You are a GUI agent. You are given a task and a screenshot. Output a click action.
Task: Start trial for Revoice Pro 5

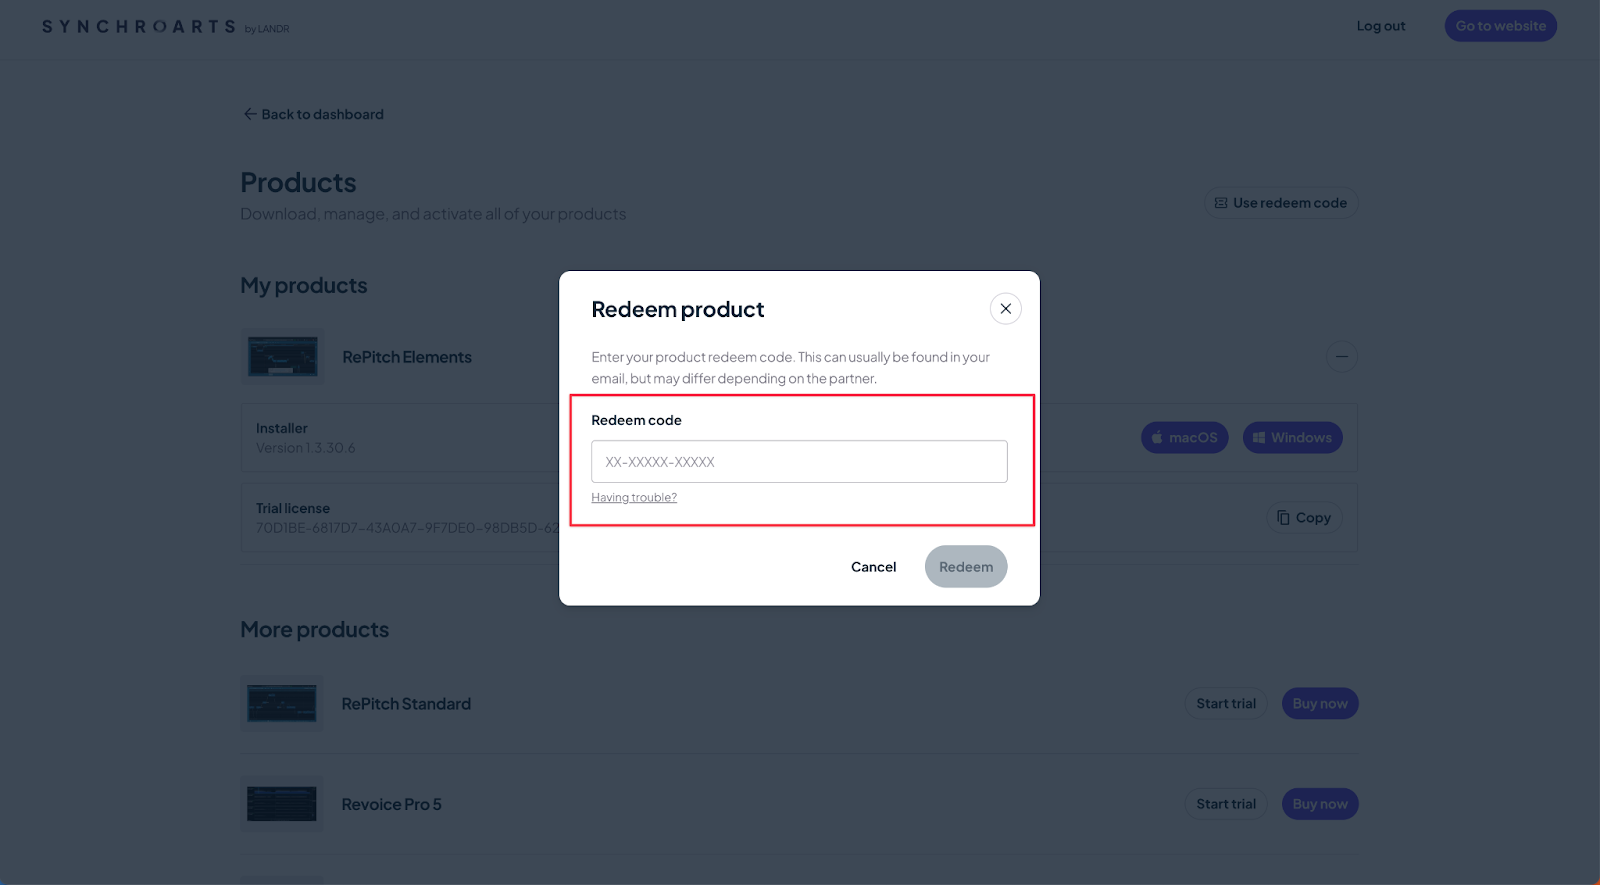pyautogui.click(x=1226, y=804)
